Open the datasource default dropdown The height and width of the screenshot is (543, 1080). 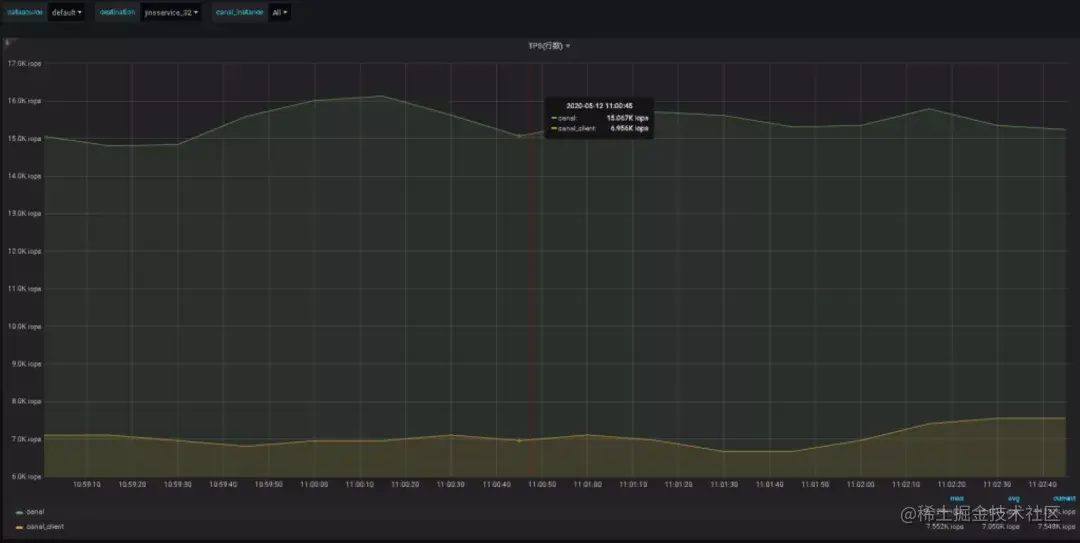(66, 12)
